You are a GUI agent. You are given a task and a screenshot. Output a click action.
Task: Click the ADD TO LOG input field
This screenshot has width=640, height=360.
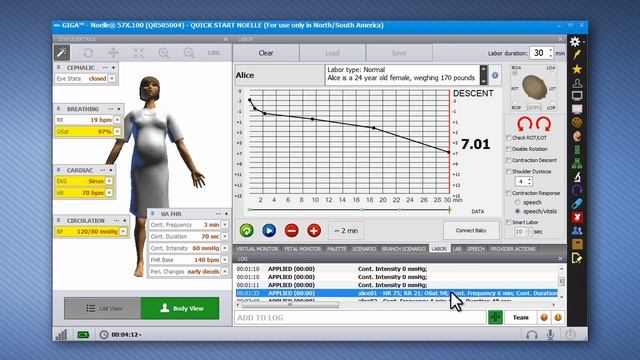tap(360, 318)
